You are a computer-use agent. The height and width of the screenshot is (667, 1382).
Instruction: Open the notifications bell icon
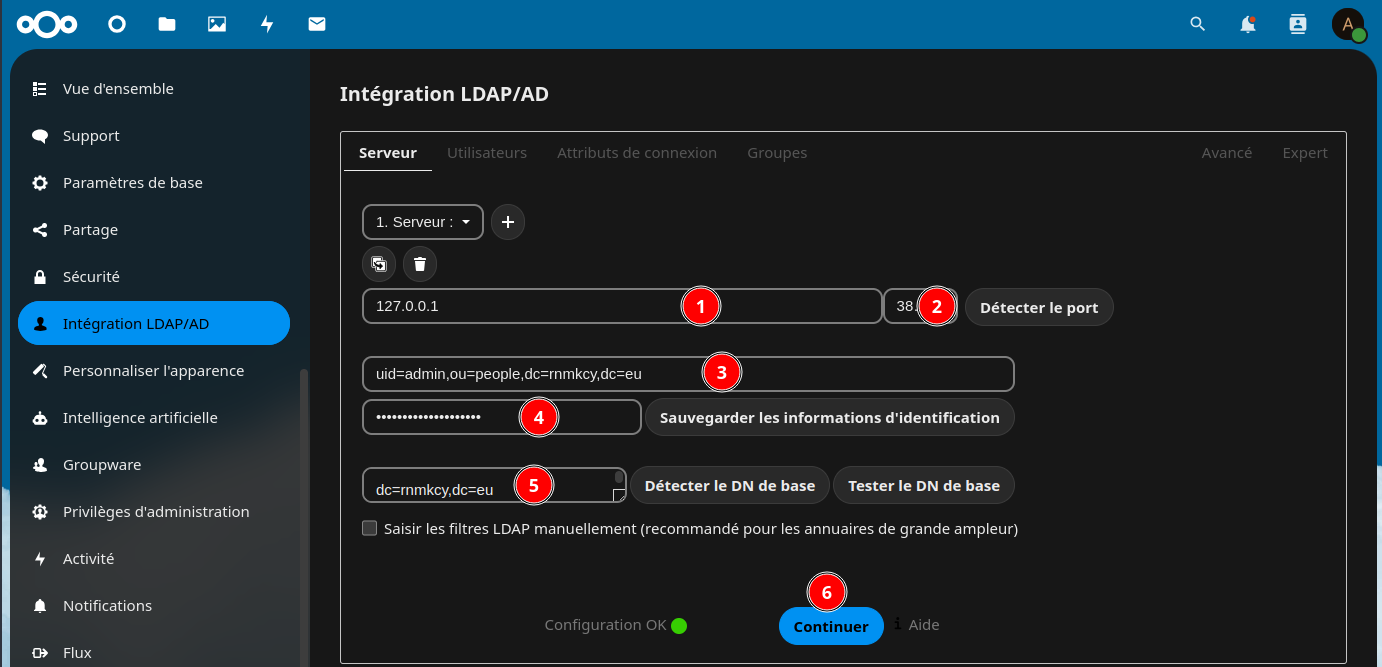click(1247, 24)
